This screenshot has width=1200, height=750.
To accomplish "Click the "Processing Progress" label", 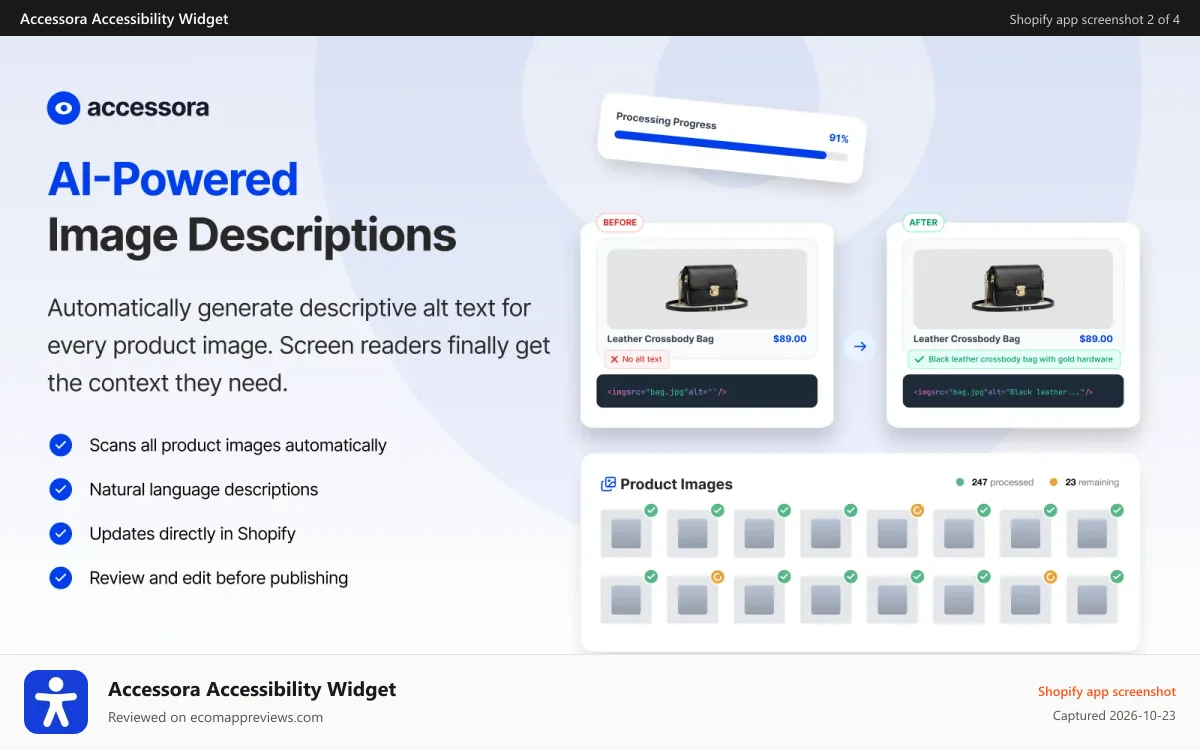I will (666, 121).
